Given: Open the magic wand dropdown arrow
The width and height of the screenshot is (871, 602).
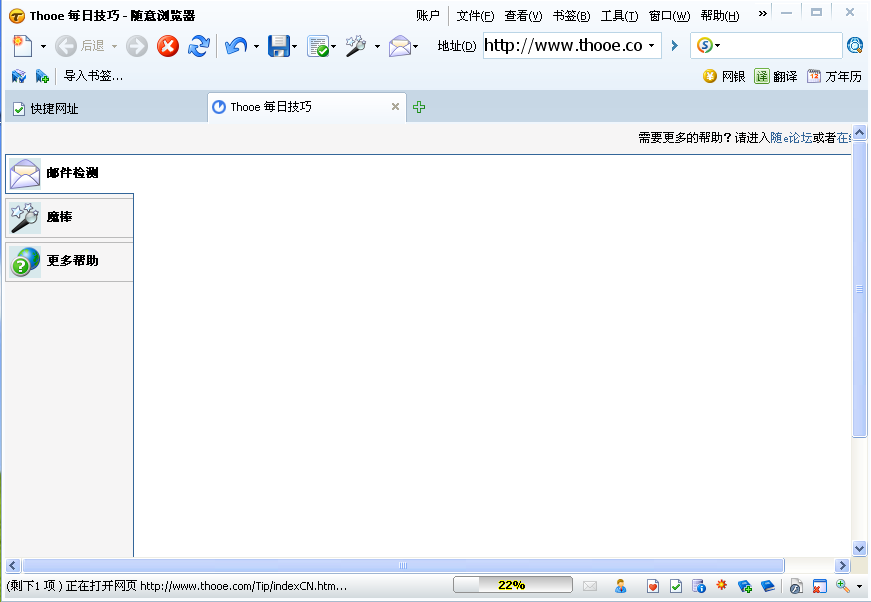Looking at the screenshot, I should tap(377, 47).
